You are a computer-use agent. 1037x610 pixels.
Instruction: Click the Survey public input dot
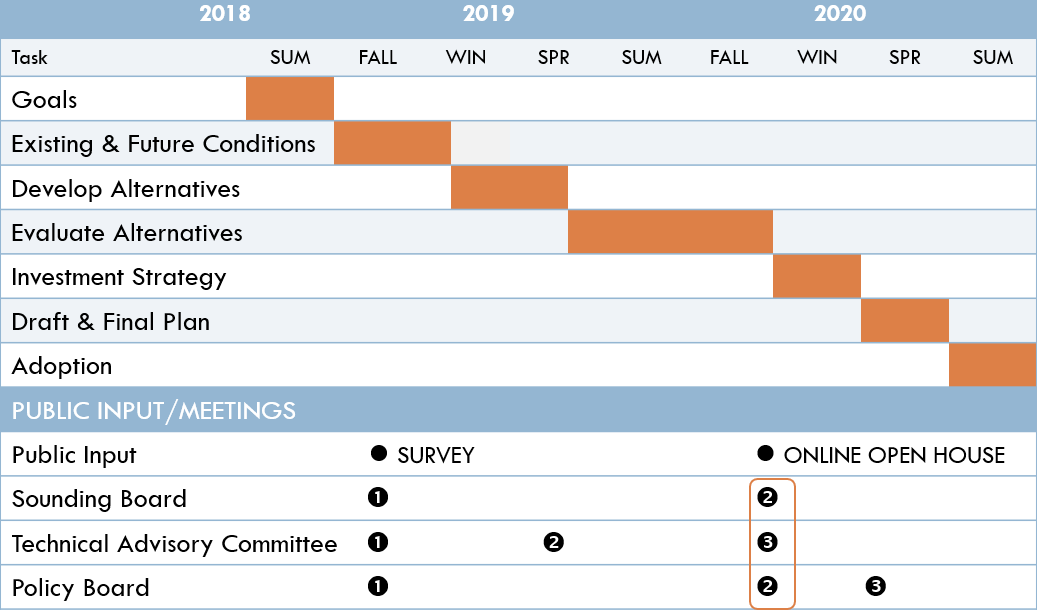pos(379,453)
